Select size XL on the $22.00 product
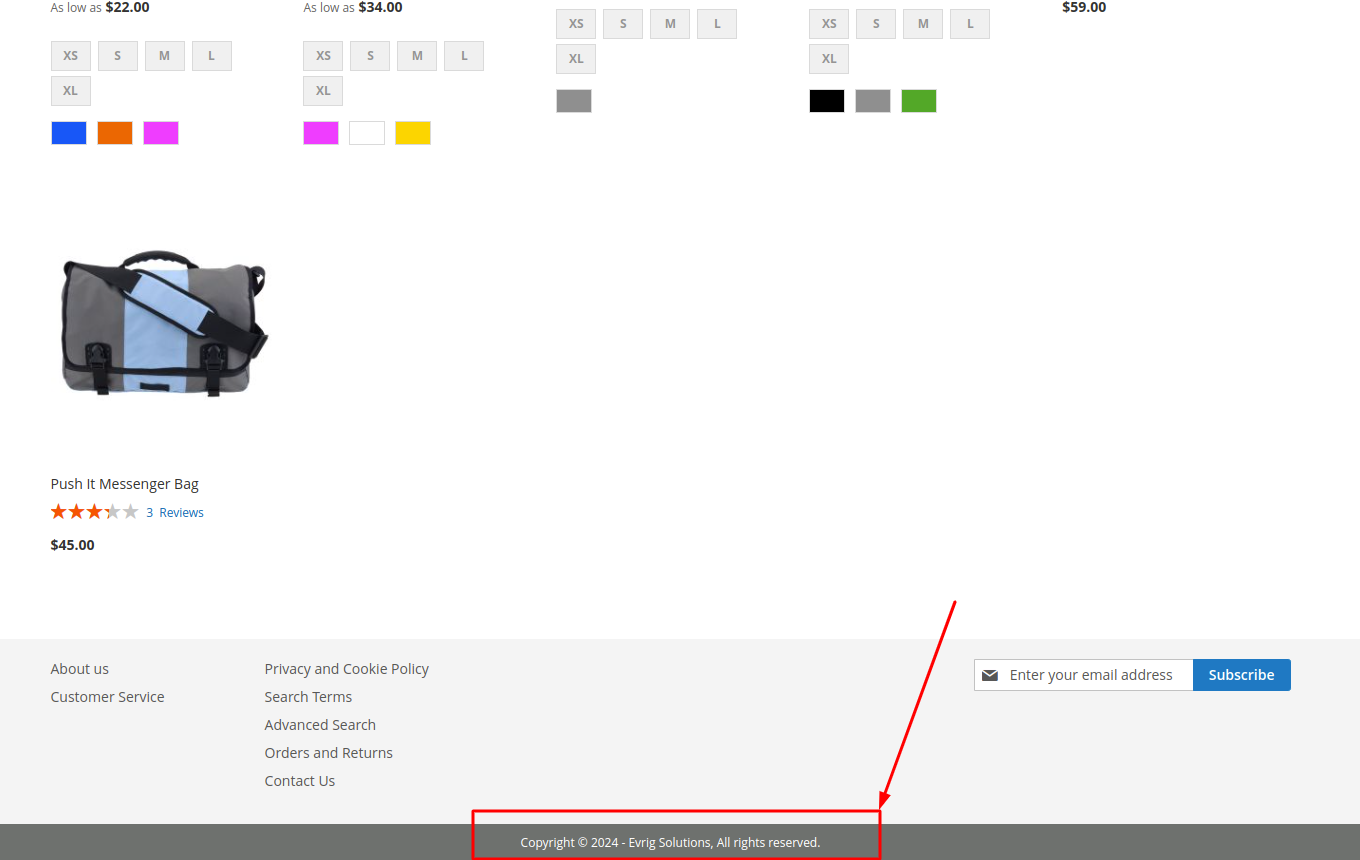Viewport: 1360px width, 860px height. (x=70, y=91)
